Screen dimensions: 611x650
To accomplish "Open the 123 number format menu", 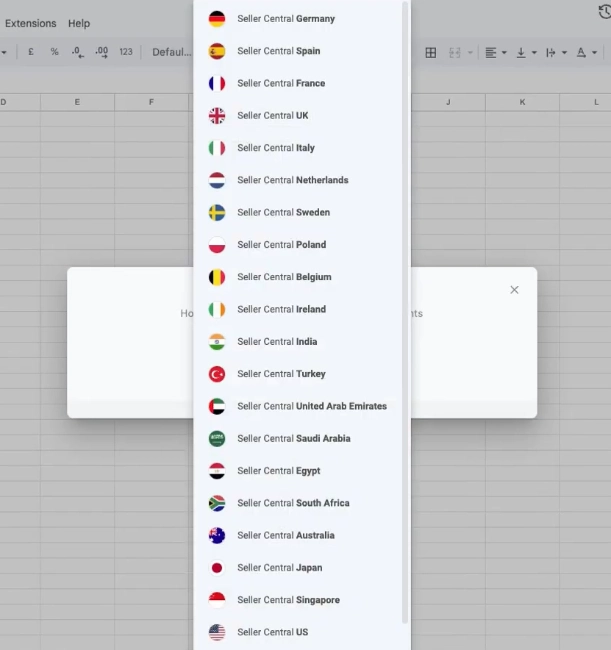I will pyautogui.click(x=125, y=52).
